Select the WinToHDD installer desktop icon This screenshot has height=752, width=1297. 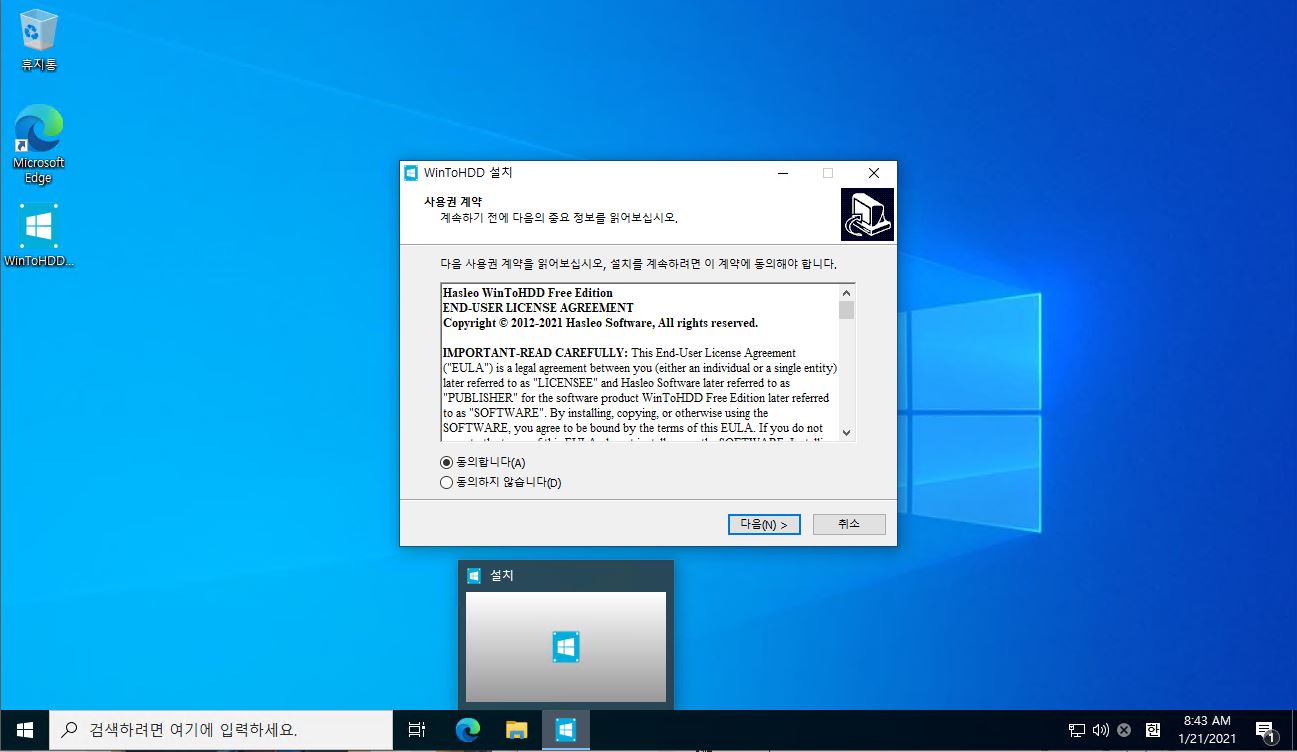pos(39,236)
